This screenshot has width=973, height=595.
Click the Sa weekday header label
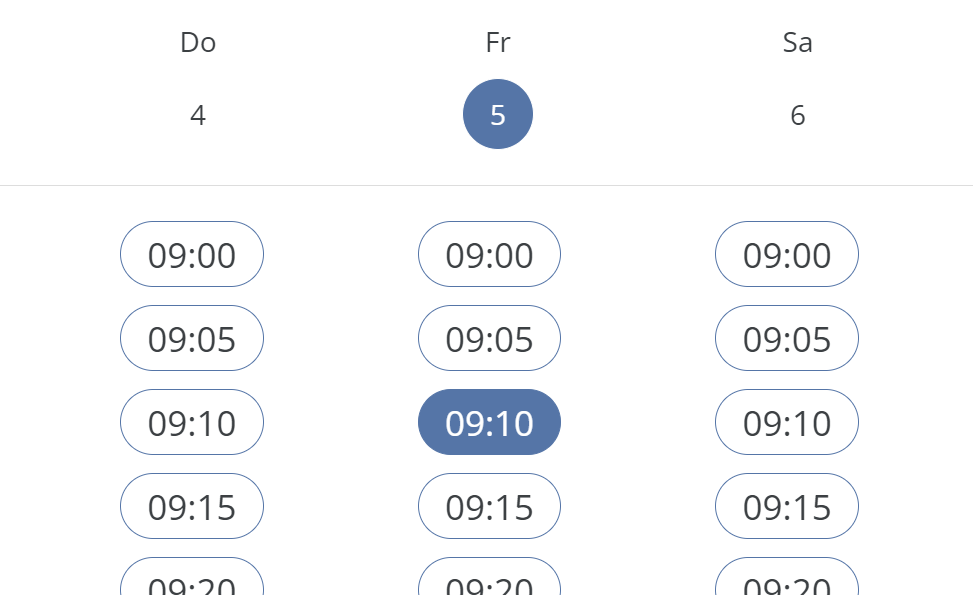(x=797, y=42)
